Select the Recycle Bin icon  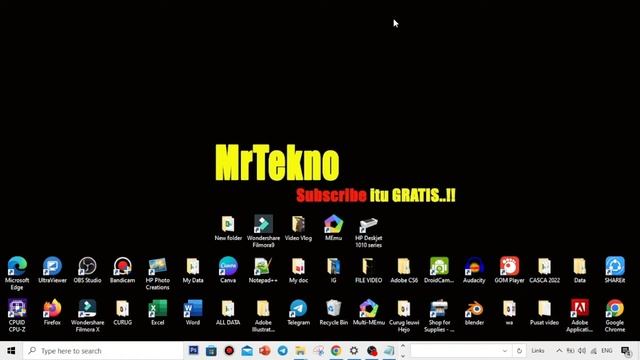[333, 312]
